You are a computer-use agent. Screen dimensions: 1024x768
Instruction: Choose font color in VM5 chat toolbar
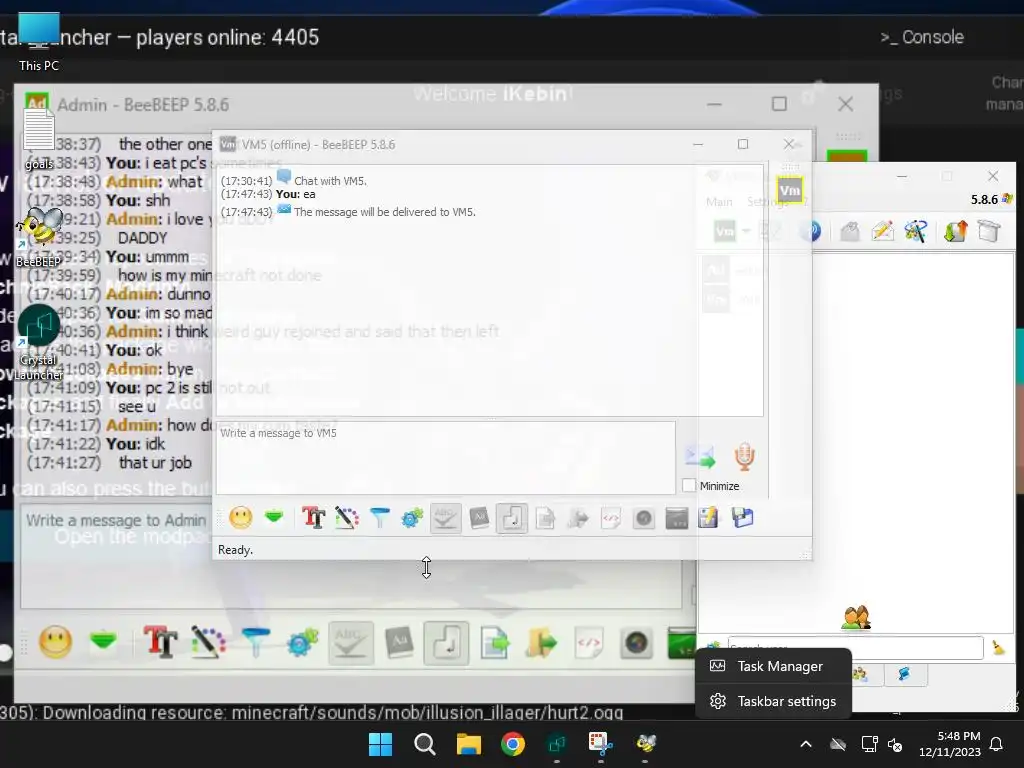tap(346, 518)
